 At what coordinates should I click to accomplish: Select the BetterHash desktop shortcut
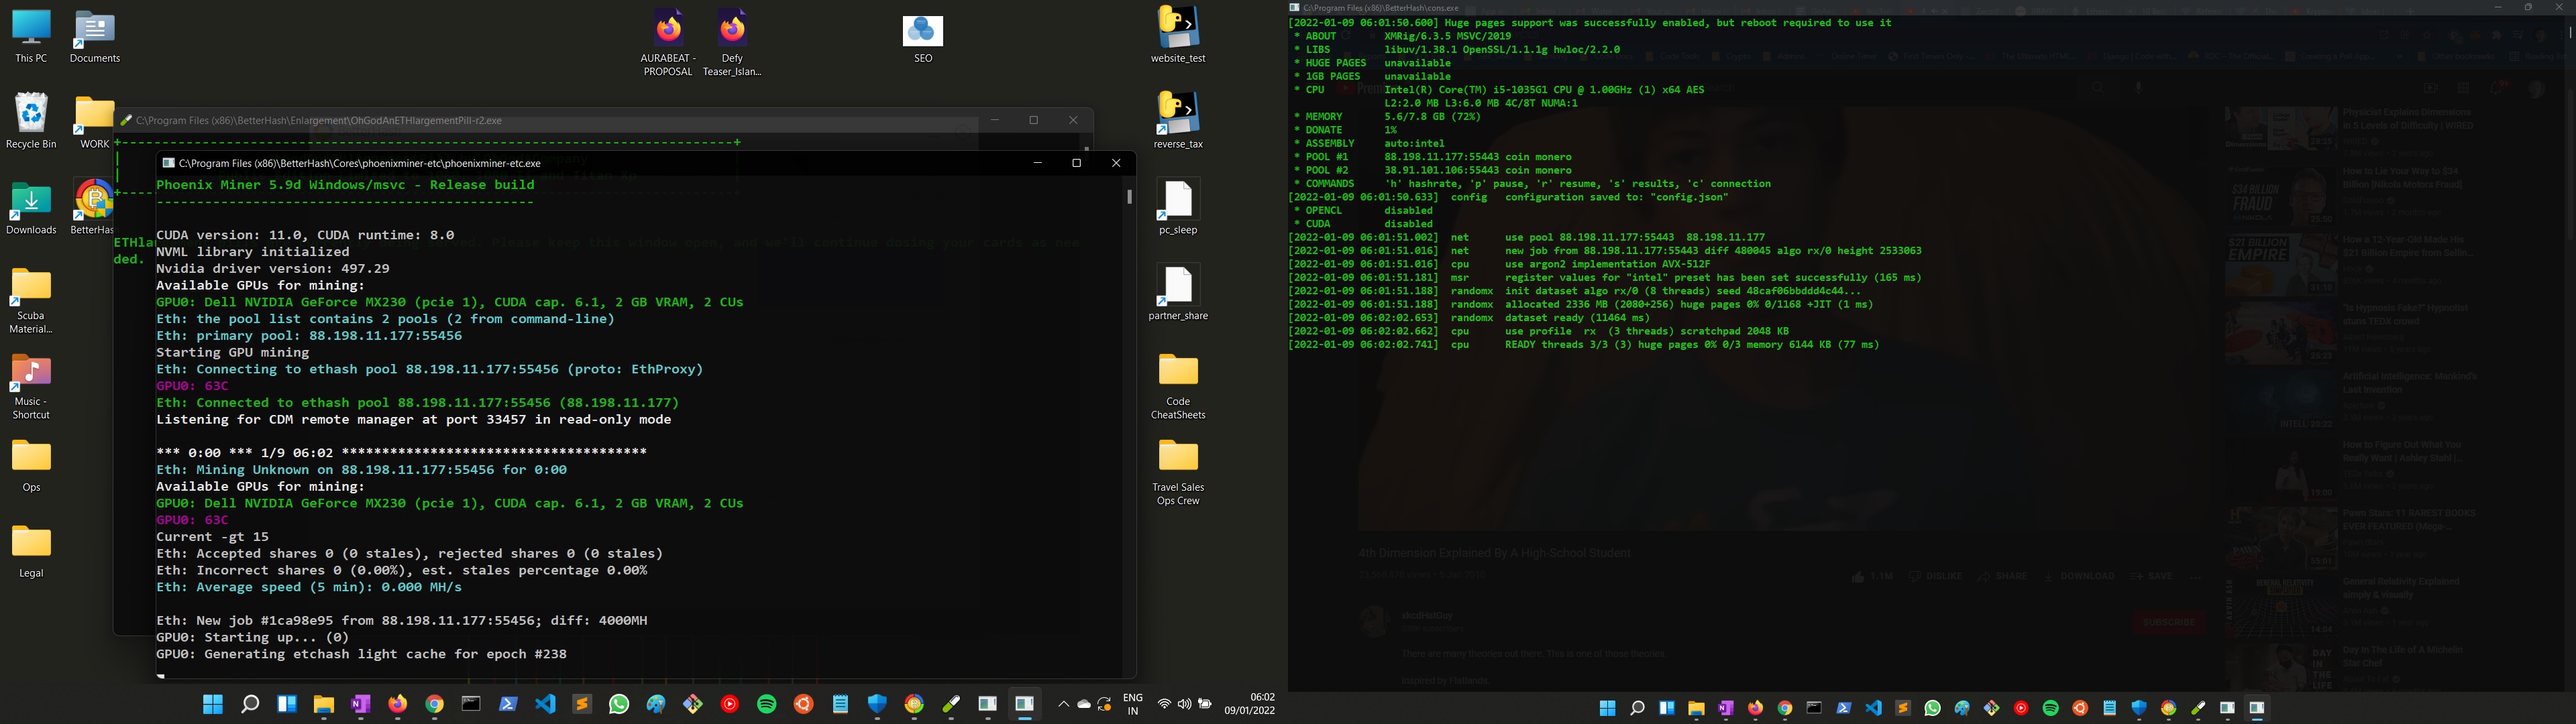point(93,208)
